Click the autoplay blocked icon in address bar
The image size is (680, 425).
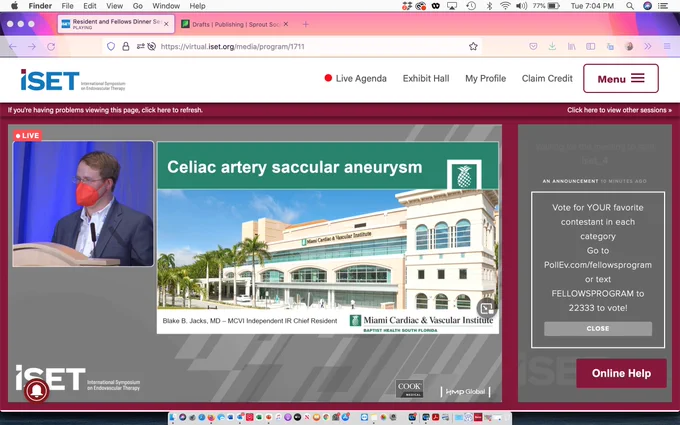point(151,46)
